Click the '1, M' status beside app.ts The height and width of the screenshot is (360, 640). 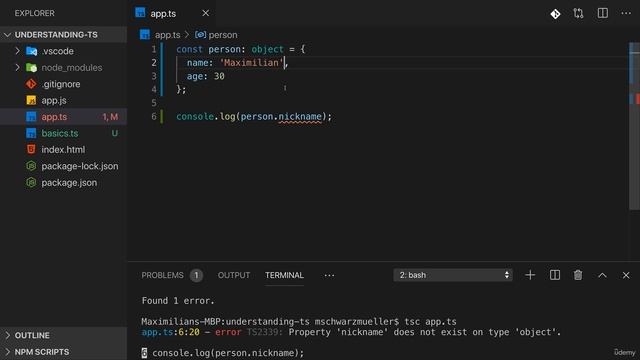pyautogui.click(x=110, y=117)
